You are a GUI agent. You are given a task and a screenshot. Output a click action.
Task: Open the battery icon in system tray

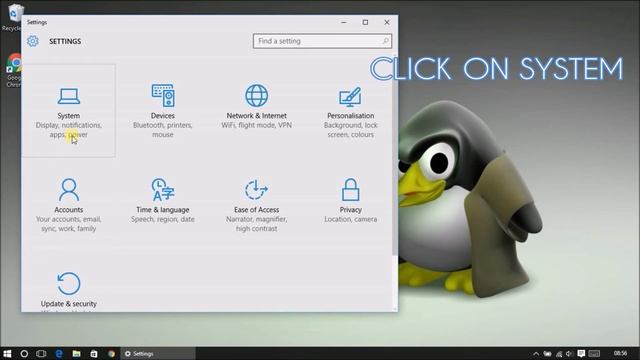(x=547, y=353)
